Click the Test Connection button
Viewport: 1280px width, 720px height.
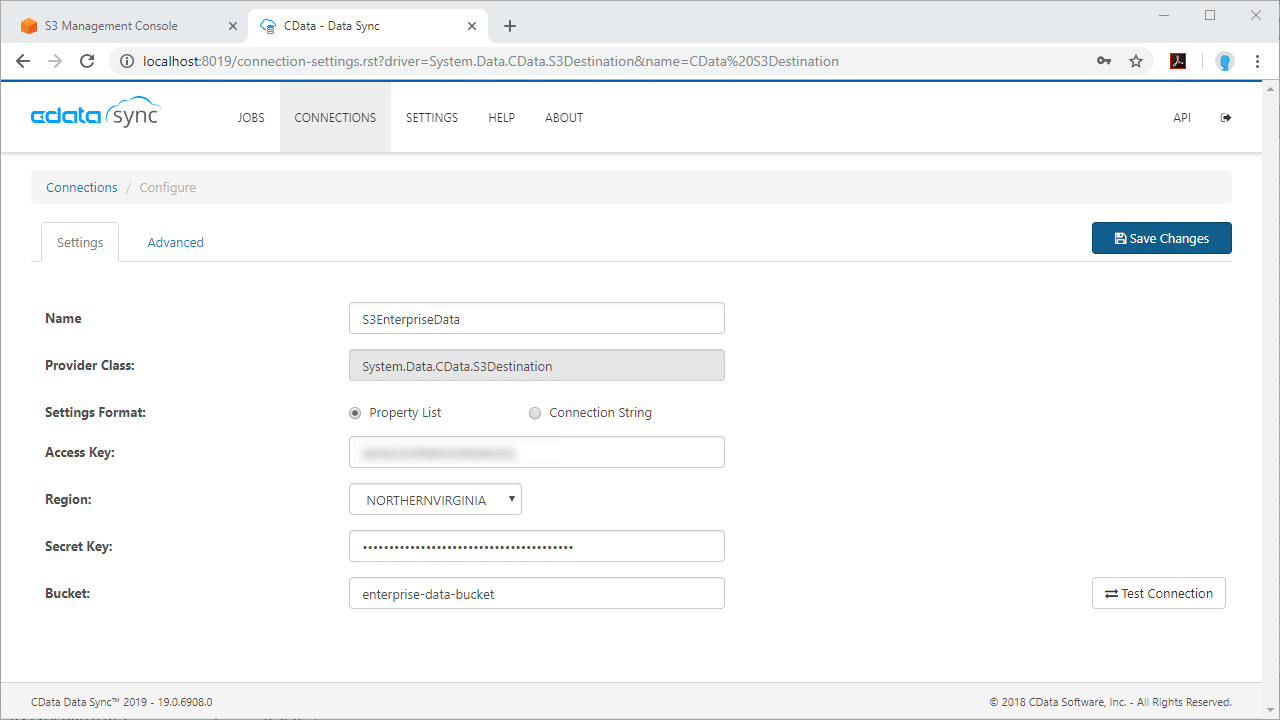(1158, 593)
